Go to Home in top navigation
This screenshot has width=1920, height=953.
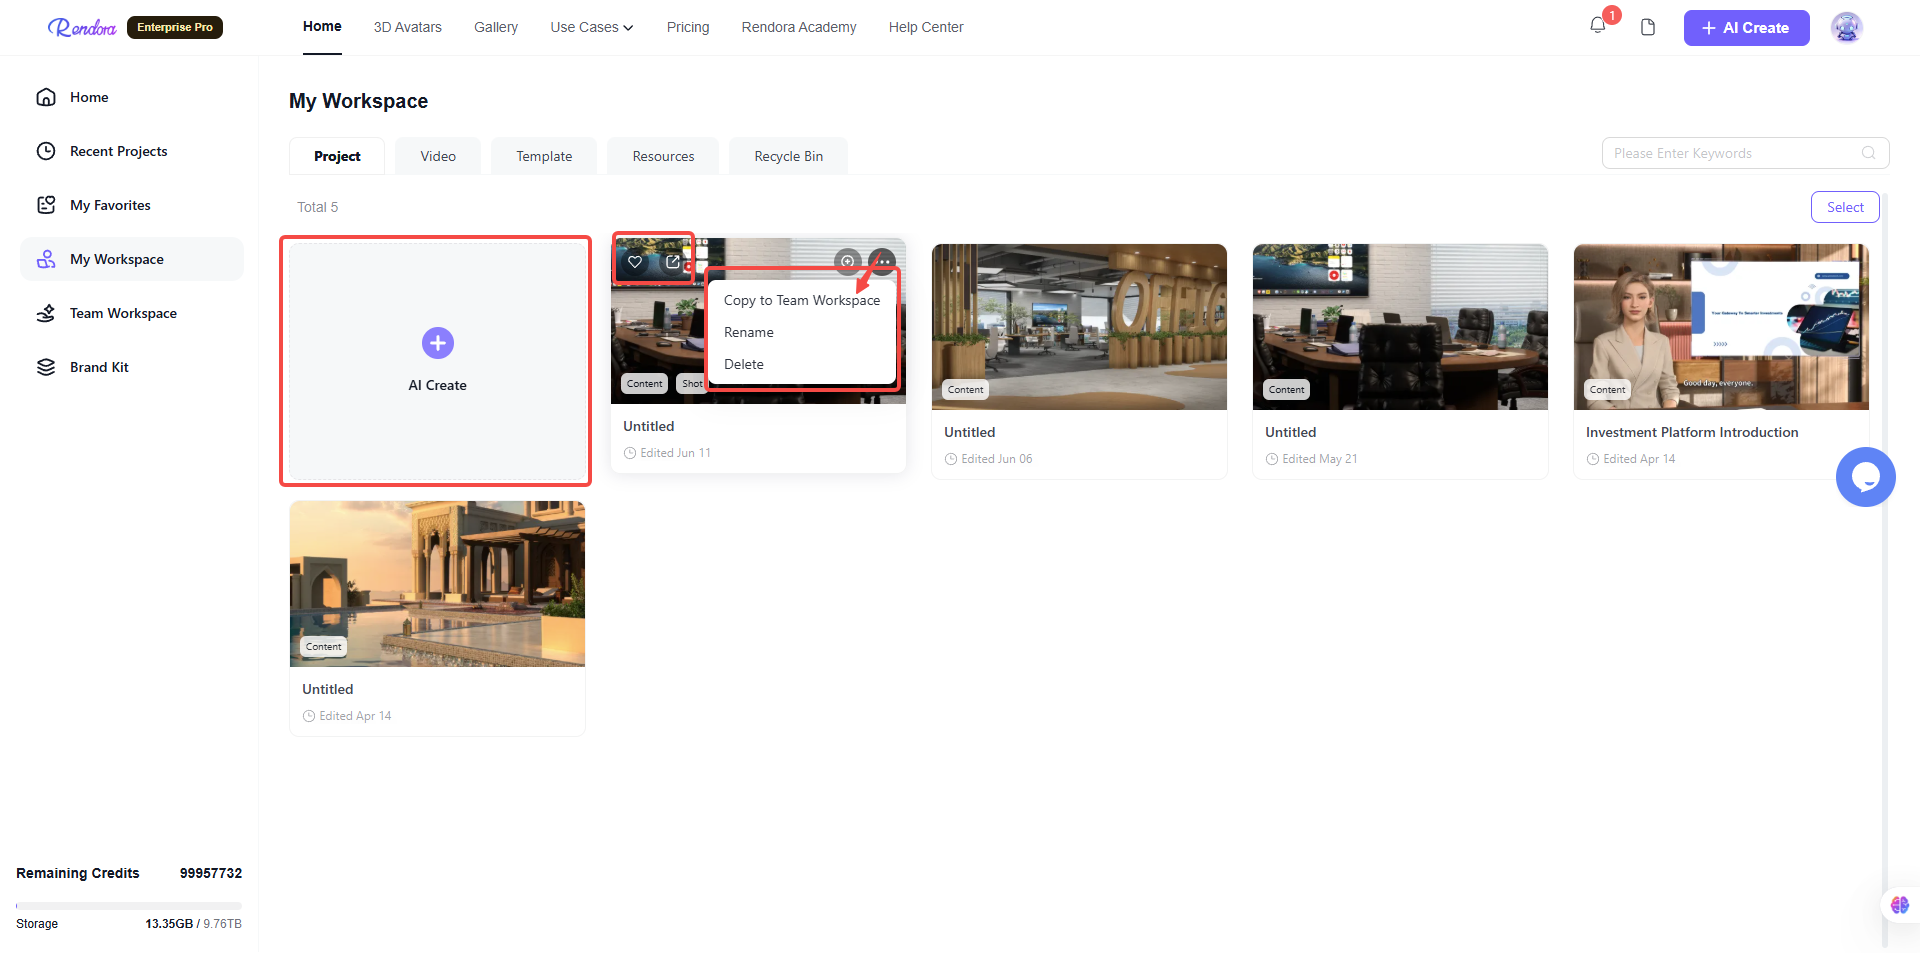(x=322, y=26)
